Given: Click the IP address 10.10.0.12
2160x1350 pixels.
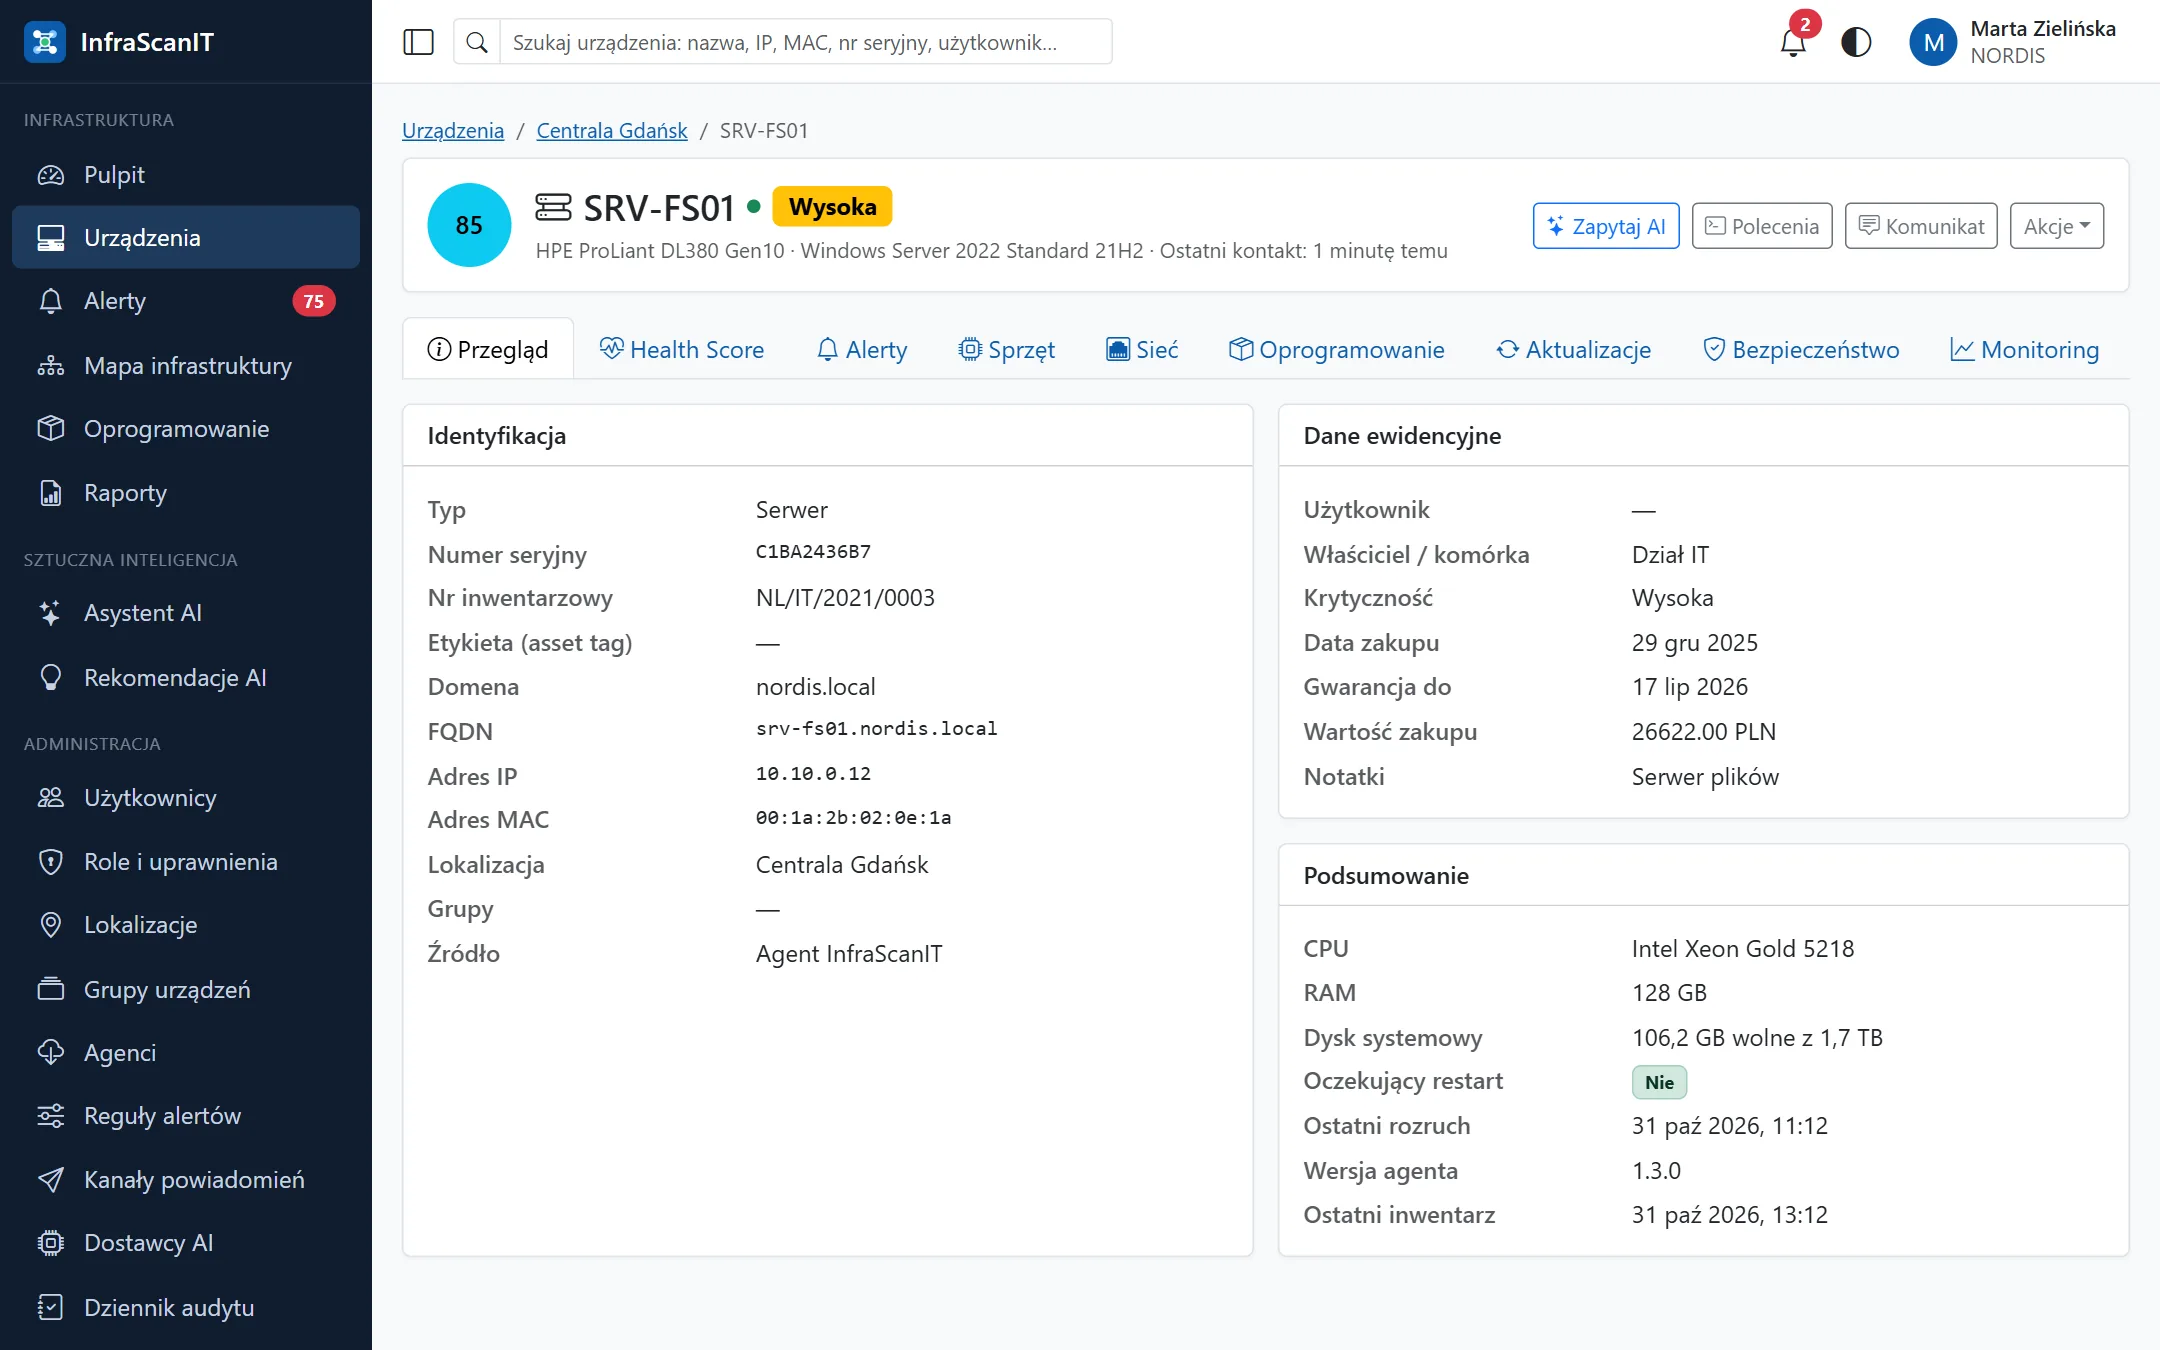Looking at the screenshot, I should [x=813, y=774].
